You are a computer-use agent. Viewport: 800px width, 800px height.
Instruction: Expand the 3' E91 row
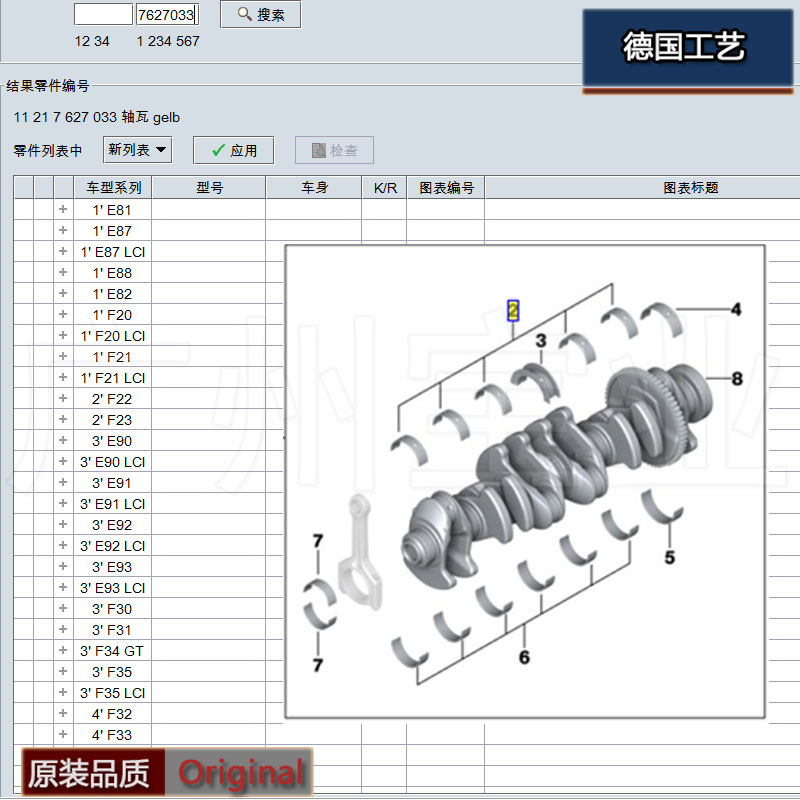(63, 482)
